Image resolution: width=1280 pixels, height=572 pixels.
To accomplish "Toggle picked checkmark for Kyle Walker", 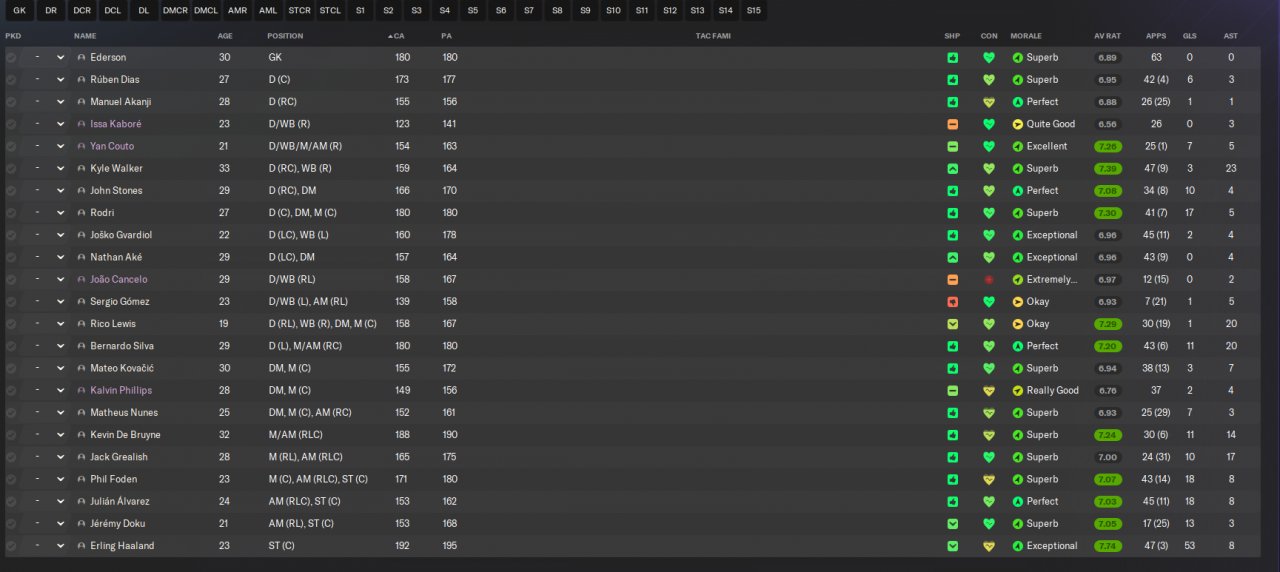I will 11,169.
